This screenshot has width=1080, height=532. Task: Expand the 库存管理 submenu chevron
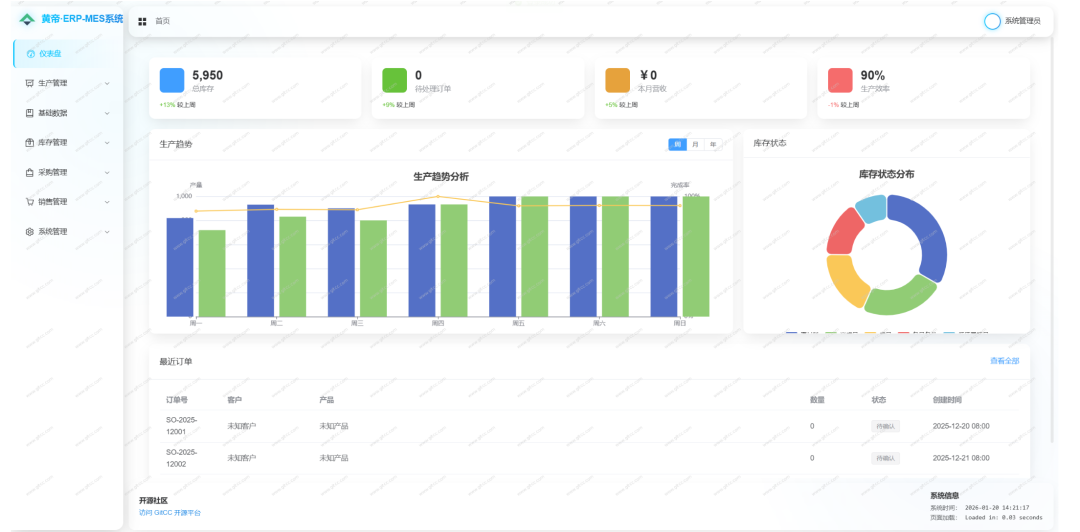tap(107, 143)
